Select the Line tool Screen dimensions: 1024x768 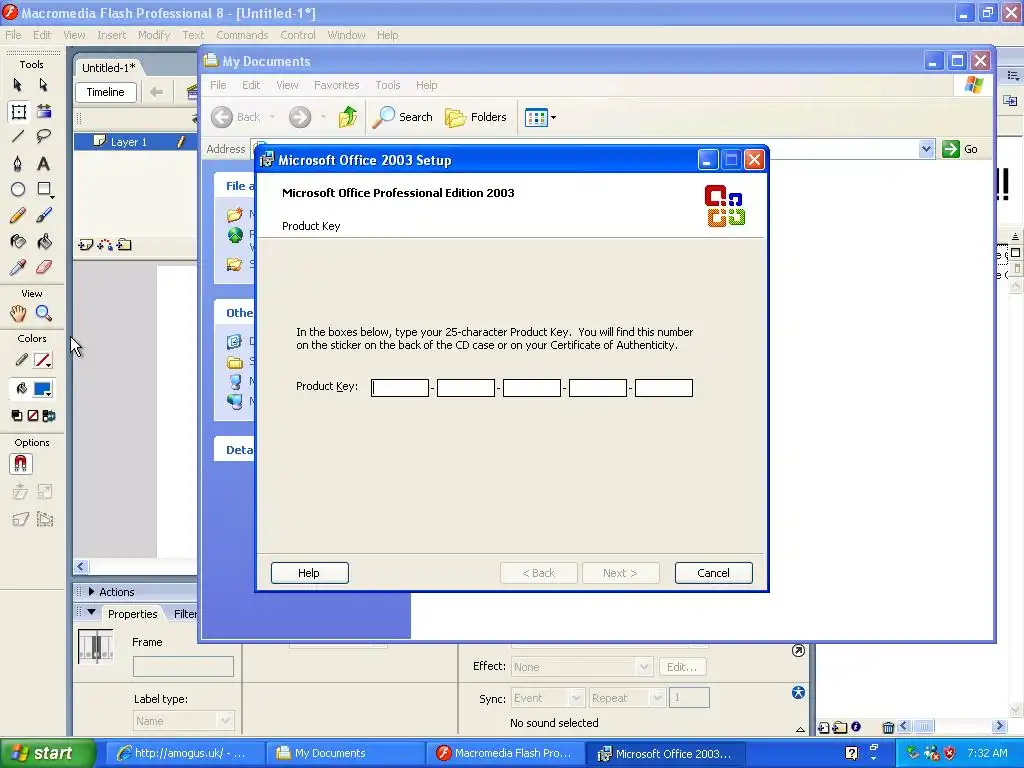[18, 136]
